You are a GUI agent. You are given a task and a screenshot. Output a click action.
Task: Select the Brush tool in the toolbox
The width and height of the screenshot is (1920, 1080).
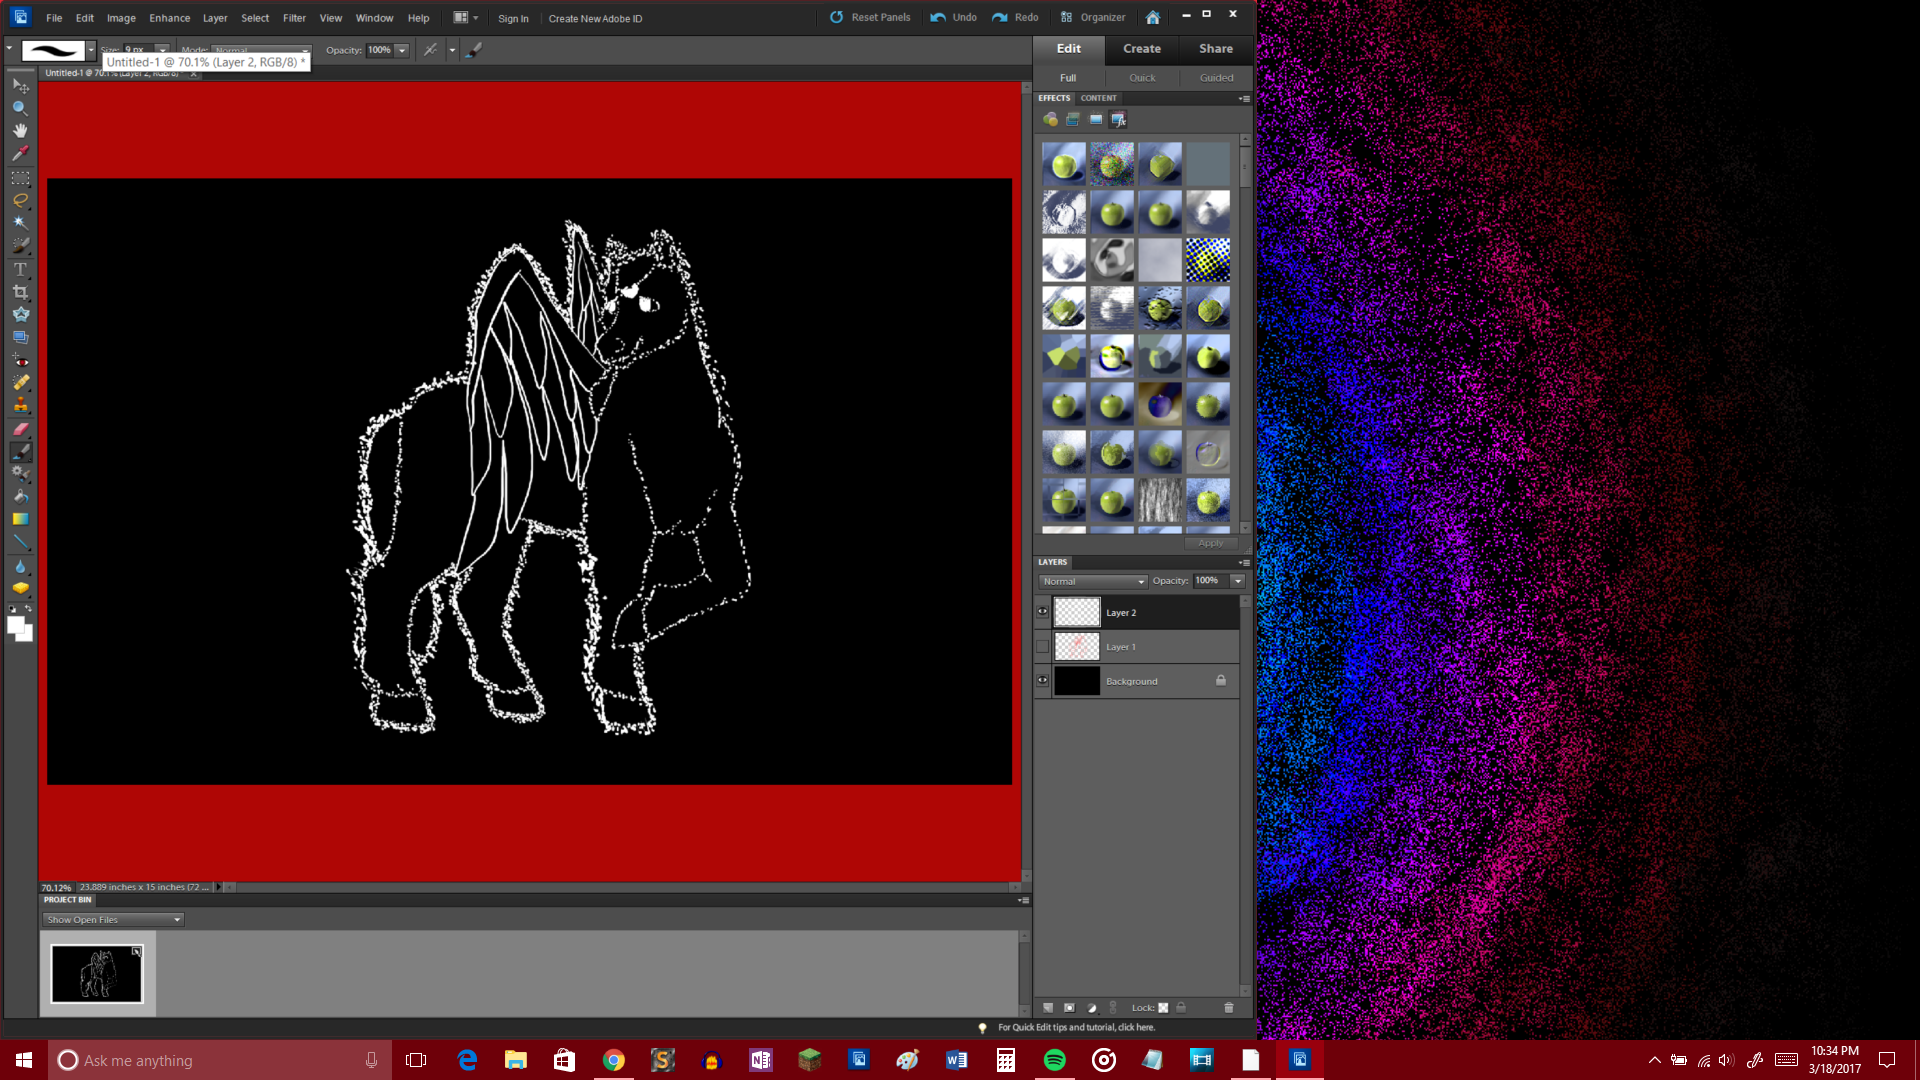click(x=20, y=452)
